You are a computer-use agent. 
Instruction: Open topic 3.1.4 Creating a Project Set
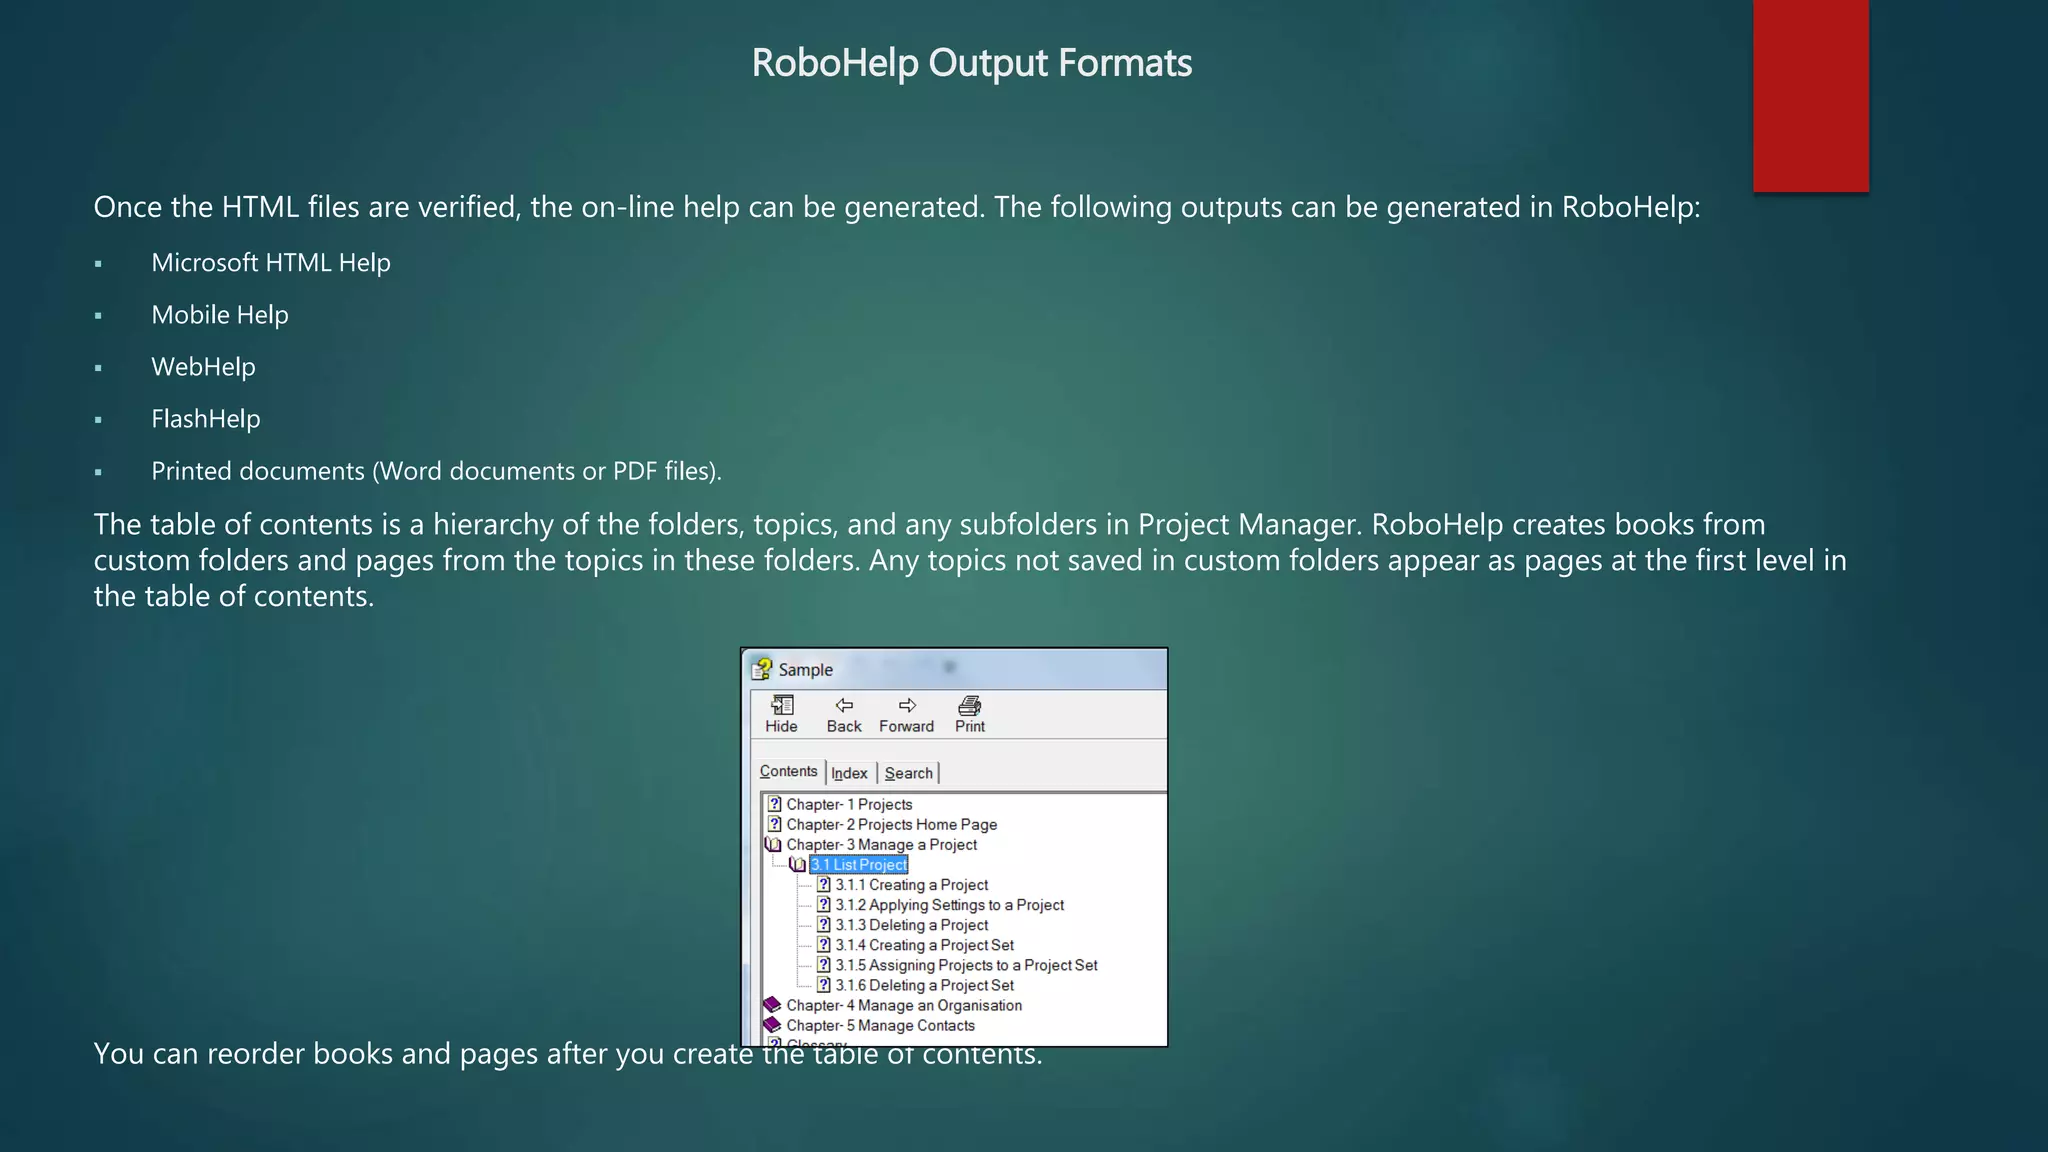tap(924, 944)
